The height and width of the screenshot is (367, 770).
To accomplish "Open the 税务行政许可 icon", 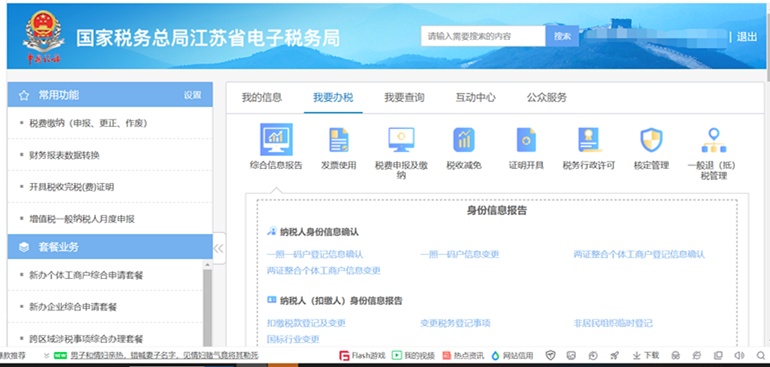I will click(x=588, y=140).
